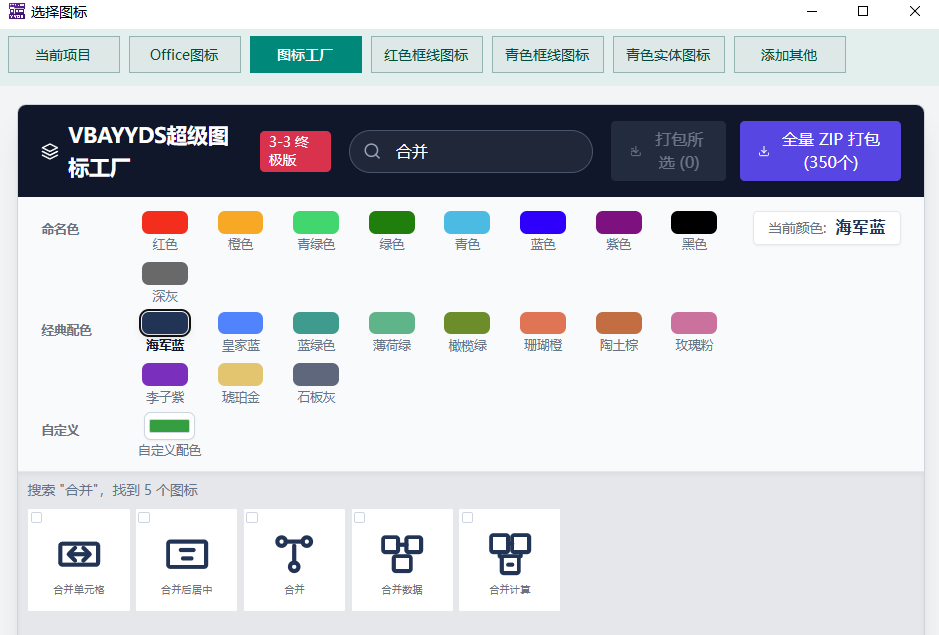Viewport: 939px width, 635px height.
Task: Click the app icon in title bar
Action: [17, 11]
